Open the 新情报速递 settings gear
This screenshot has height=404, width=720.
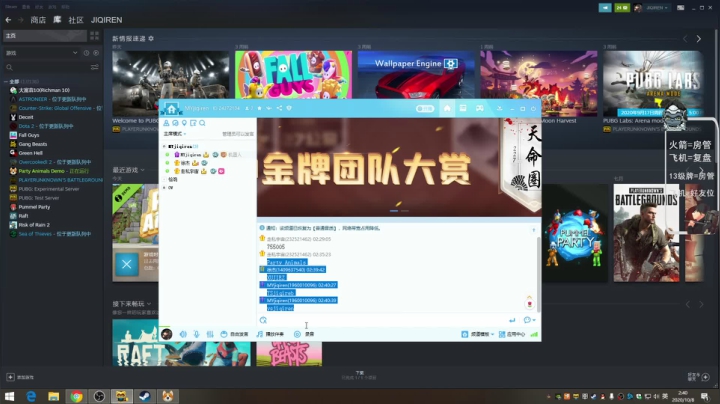151,39
